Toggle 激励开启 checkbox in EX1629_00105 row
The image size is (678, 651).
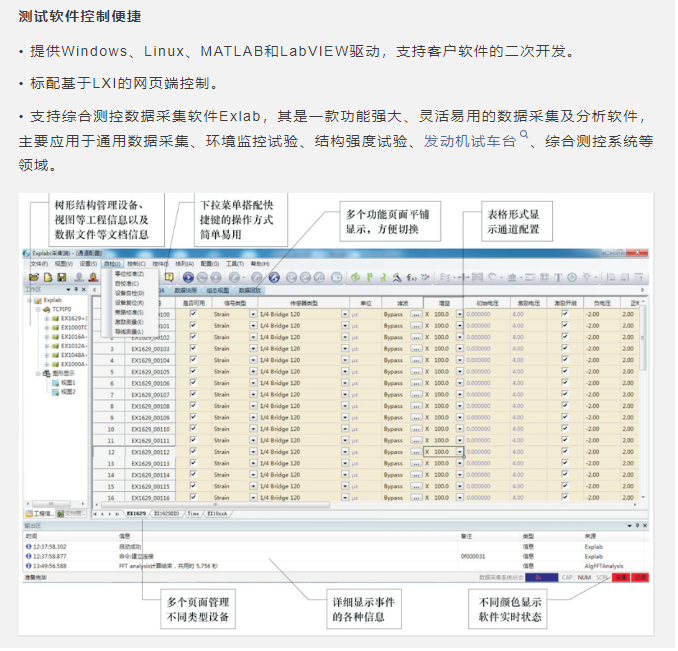(565, 371)
